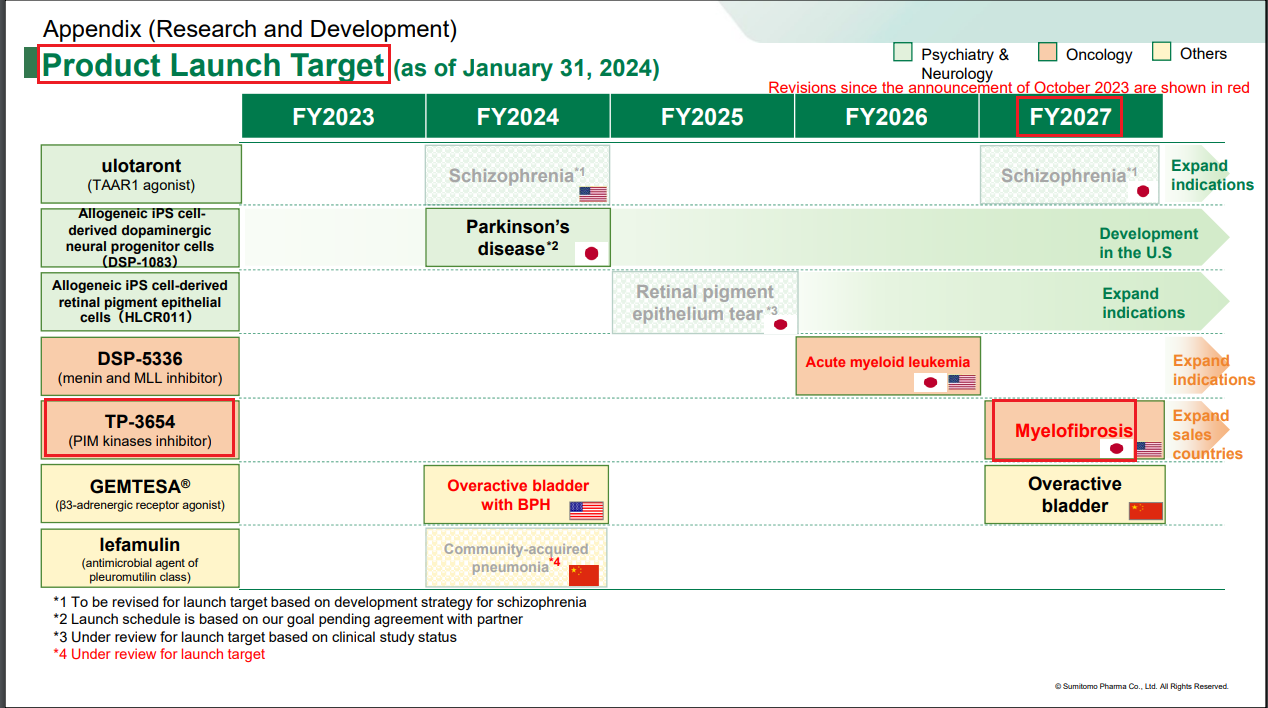Click the Overactive bladder text in the FY2027 column

[1075, 495]
